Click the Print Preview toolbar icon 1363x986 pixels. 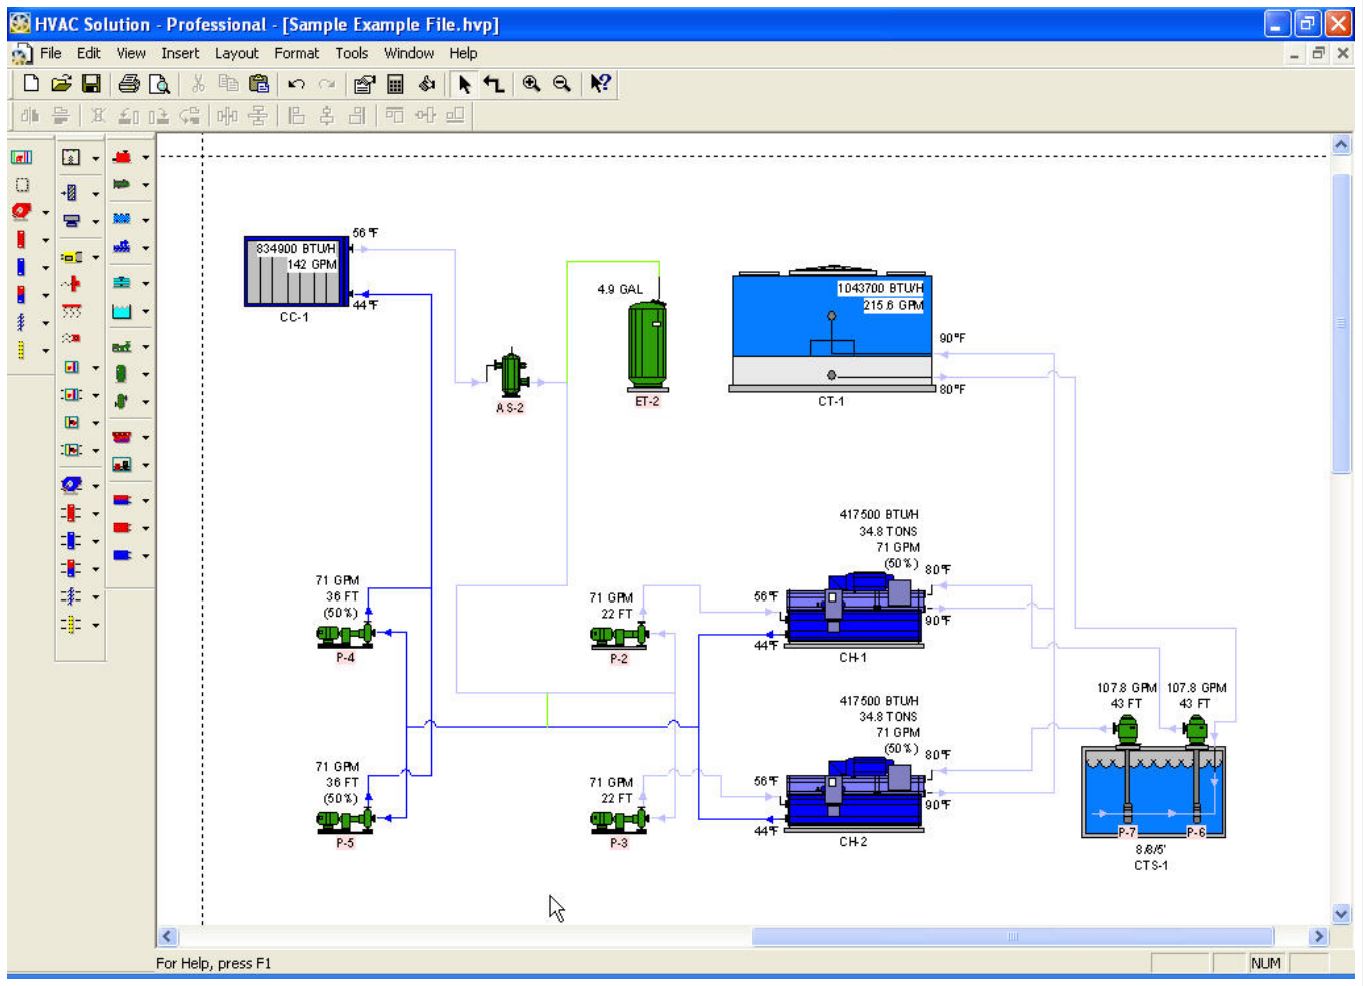(160, 86)
